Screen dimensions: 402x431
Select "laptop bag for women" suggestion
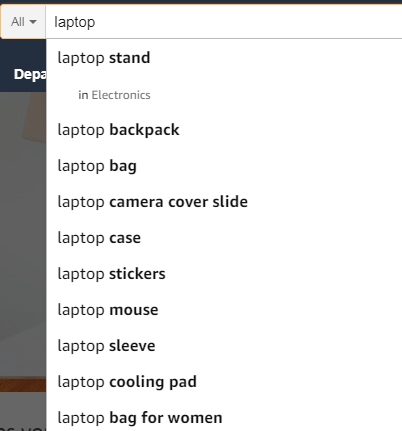pos(224,418)
